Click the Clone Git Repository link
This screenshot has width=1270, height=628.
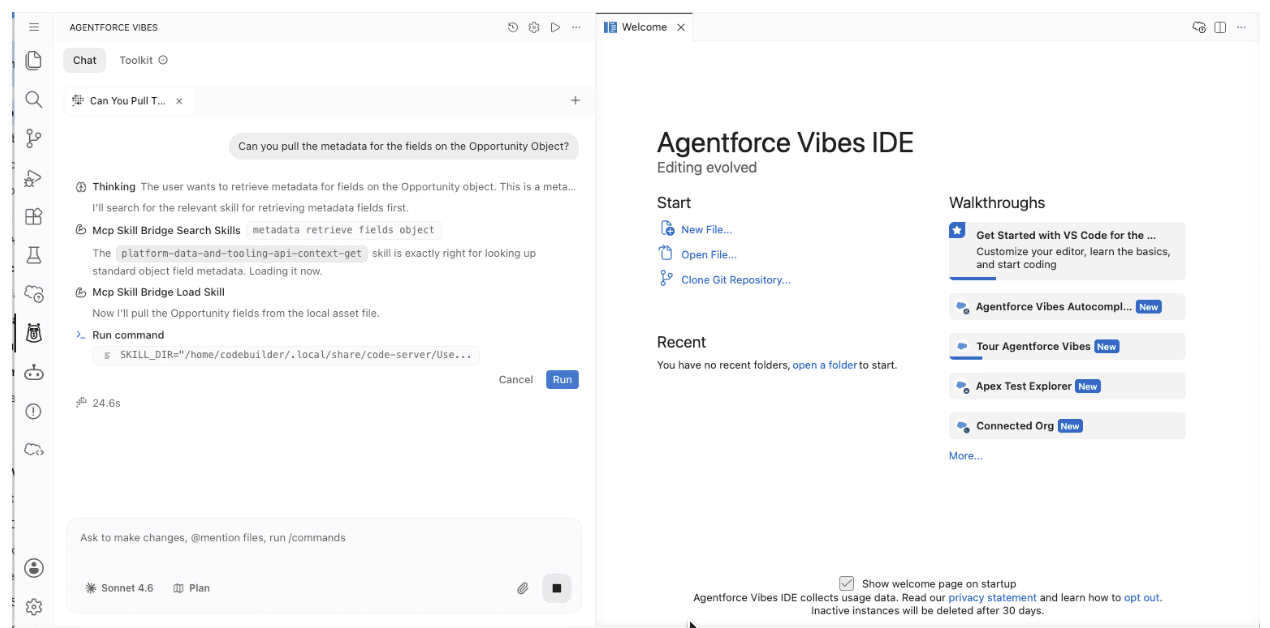click(735, 280)
